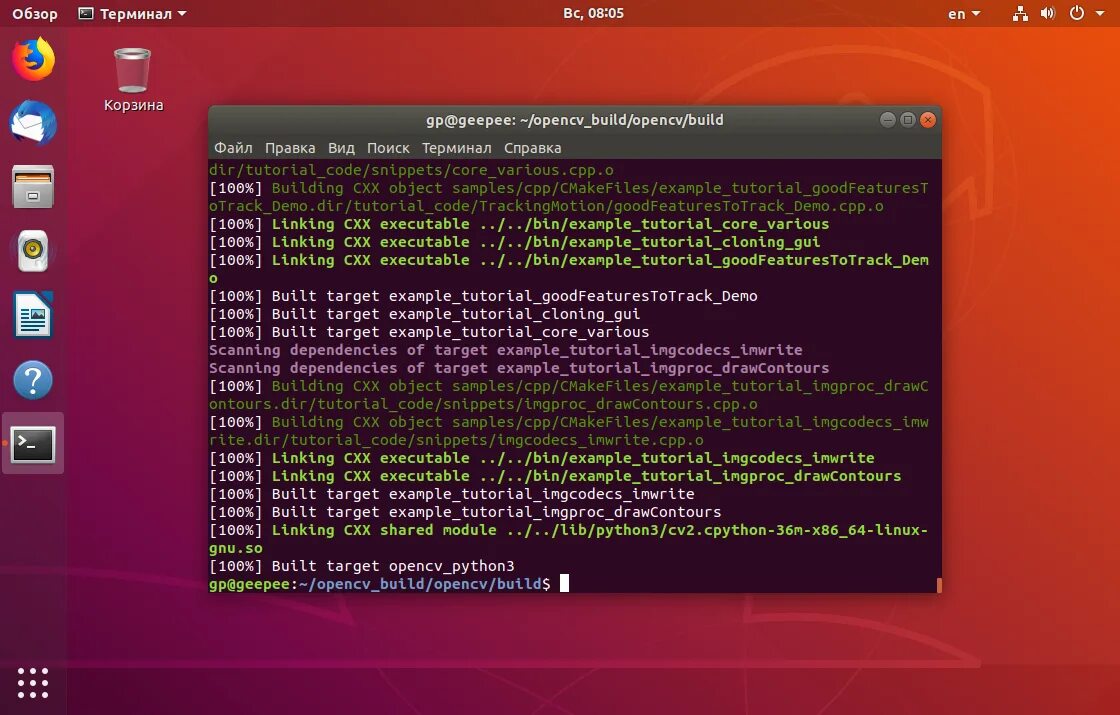The width and height of the screenshot is (1120, 715).
Task: Click the power icon in top bar
Action: point(1076,14)
